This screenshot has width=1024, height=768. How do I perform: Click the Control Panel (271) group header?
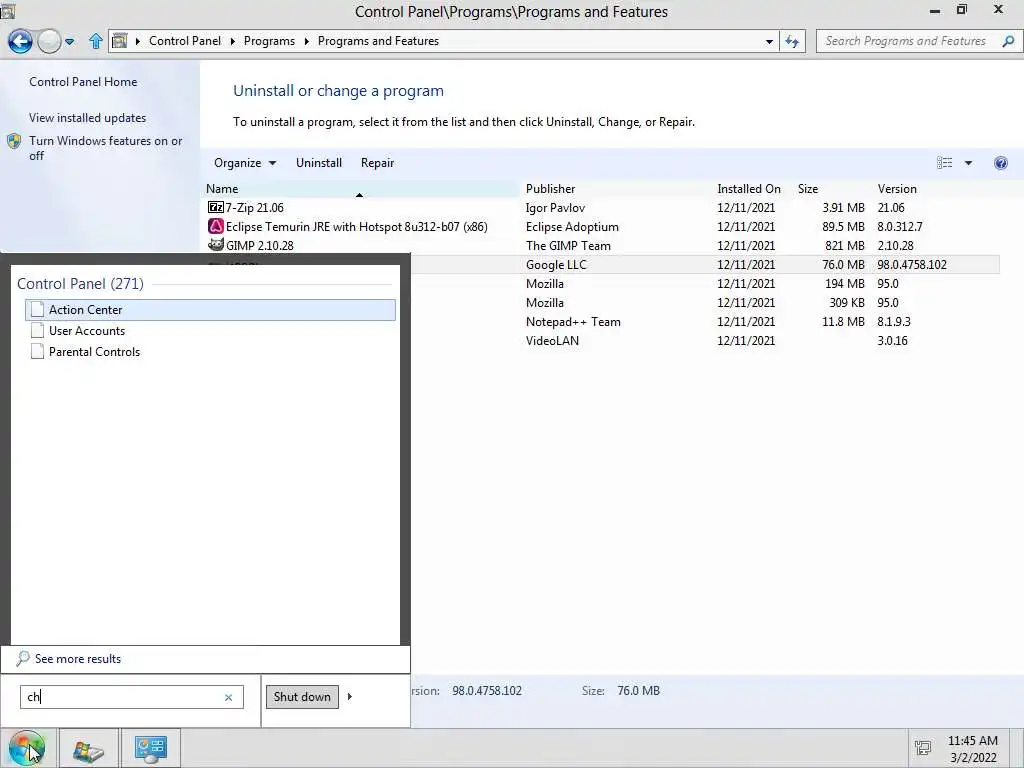(x=80, y=283)
